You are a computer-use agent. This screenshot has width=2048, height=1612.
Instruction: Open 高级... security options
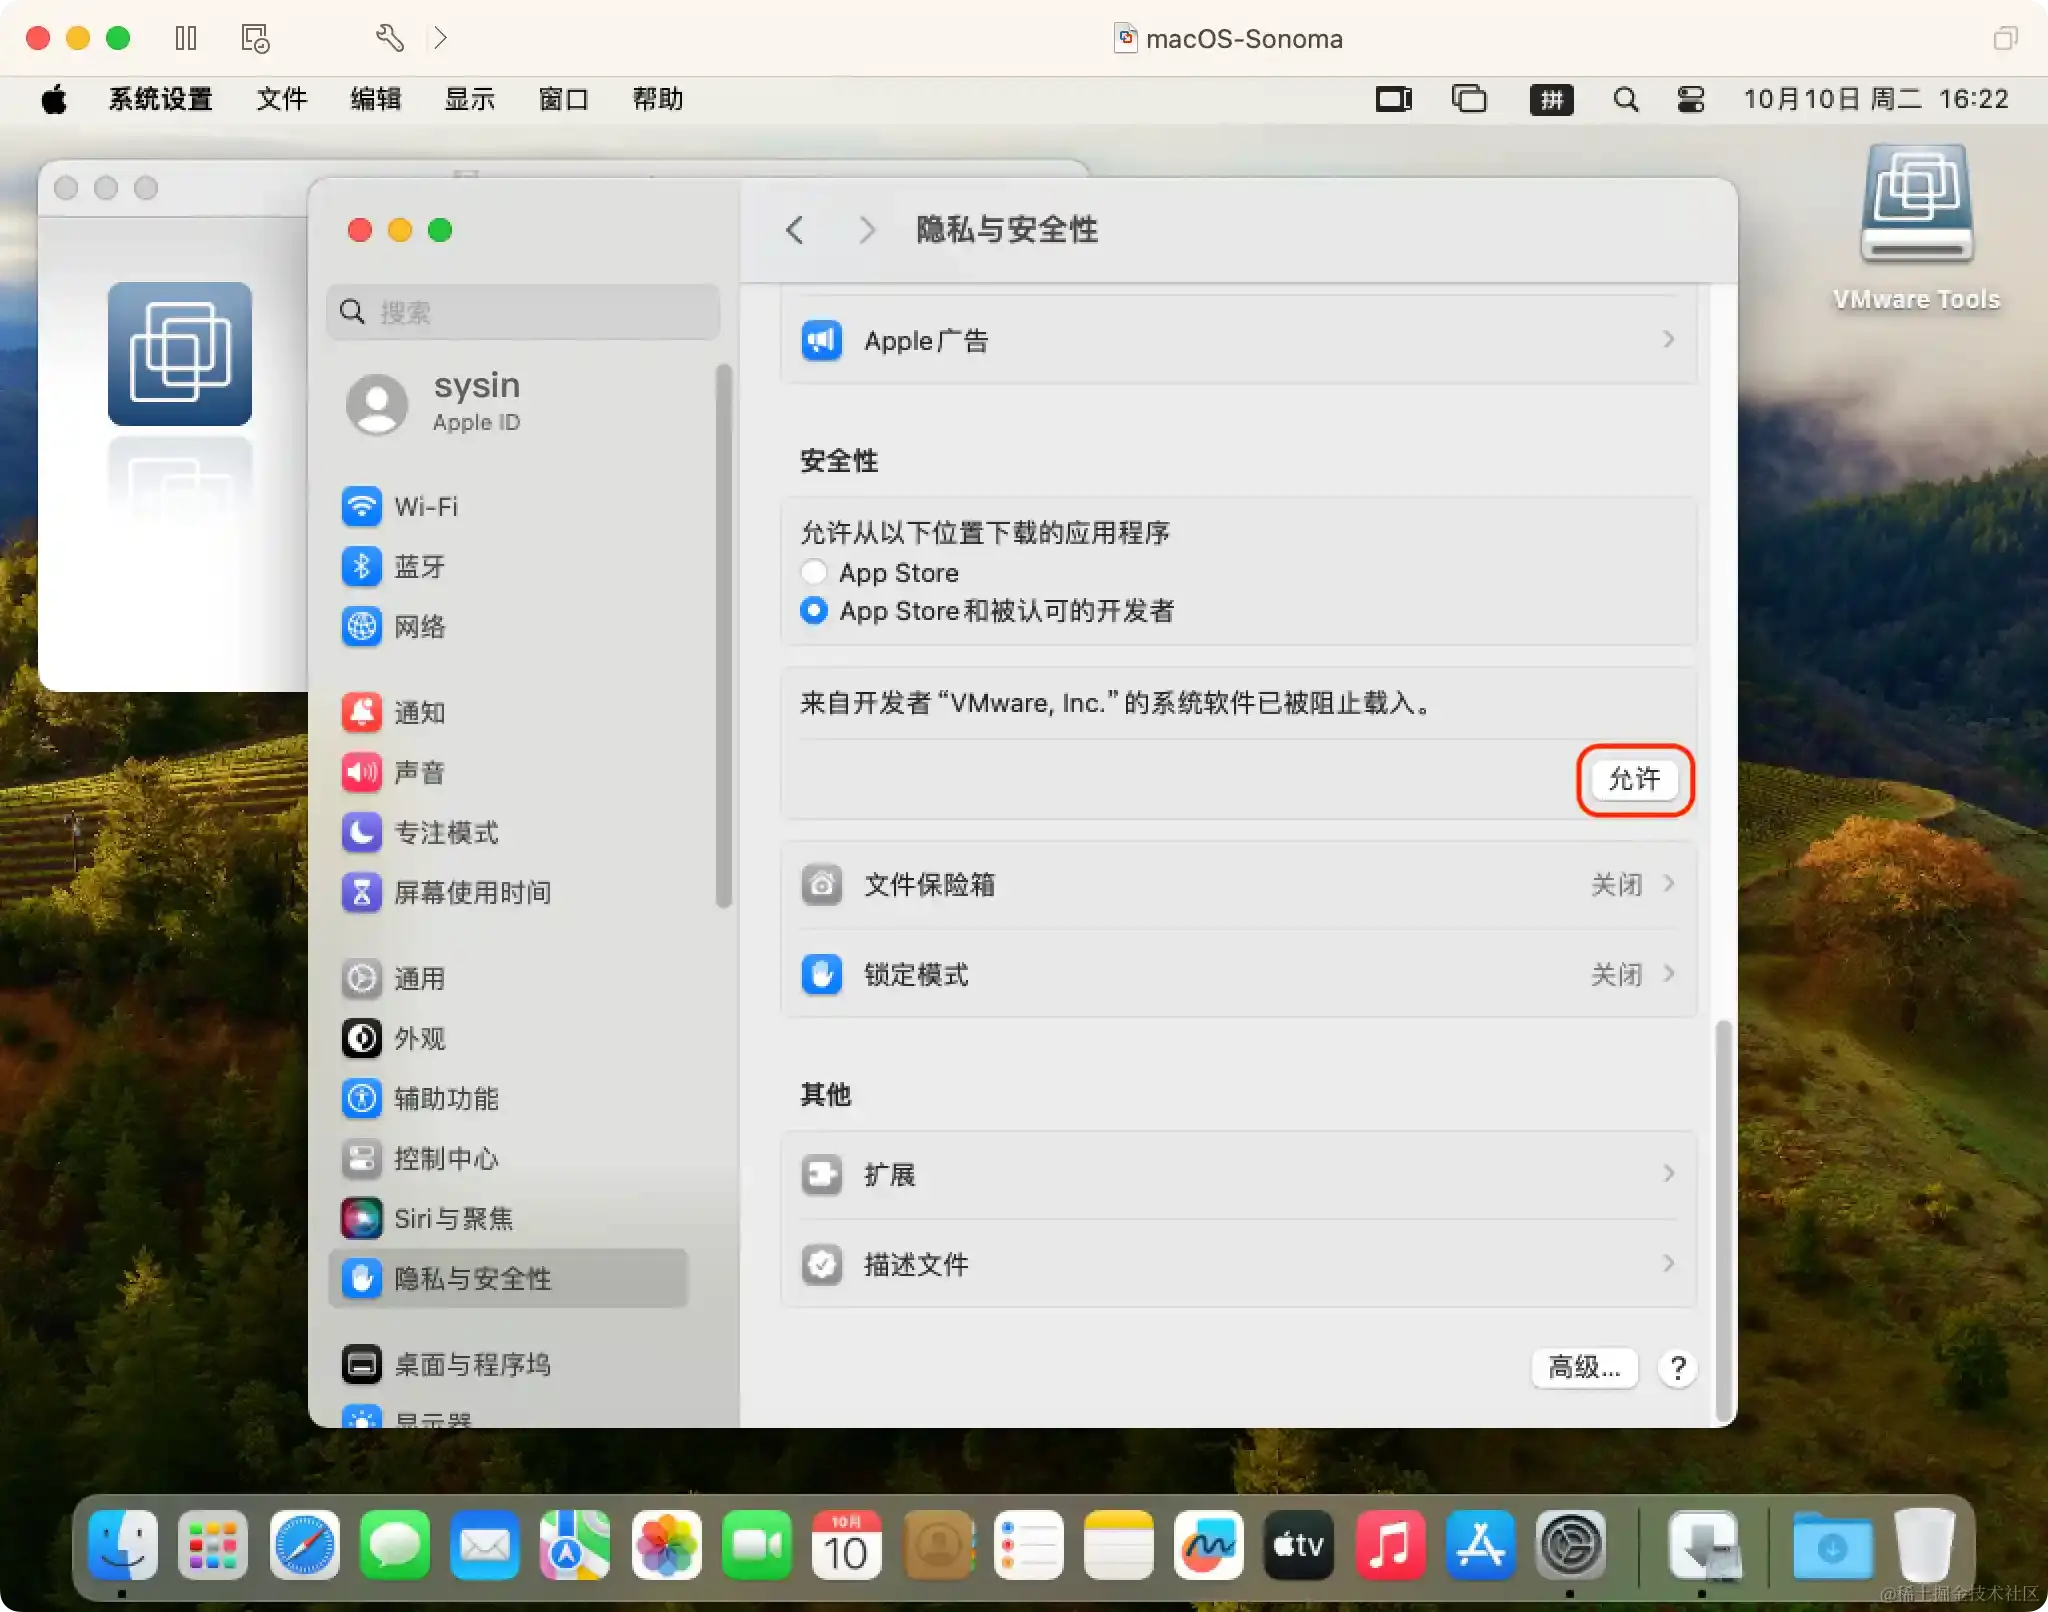(x=1583, y=1368)
